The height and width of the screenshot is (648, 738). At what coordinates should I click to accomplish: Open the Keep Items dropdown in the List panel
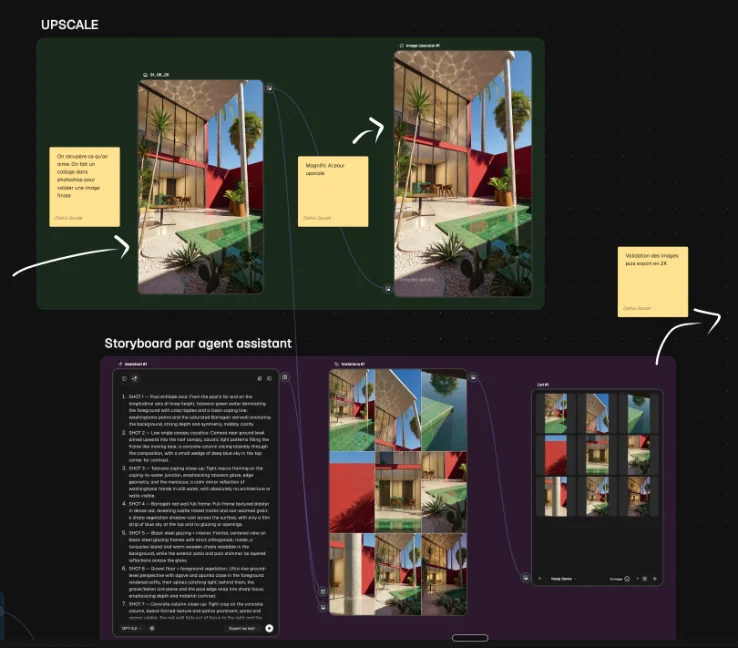pos(563,579)
